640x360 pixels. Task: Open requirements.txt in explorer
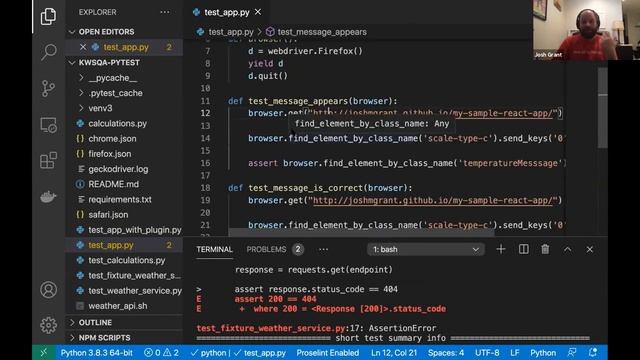tap(124, 199)
